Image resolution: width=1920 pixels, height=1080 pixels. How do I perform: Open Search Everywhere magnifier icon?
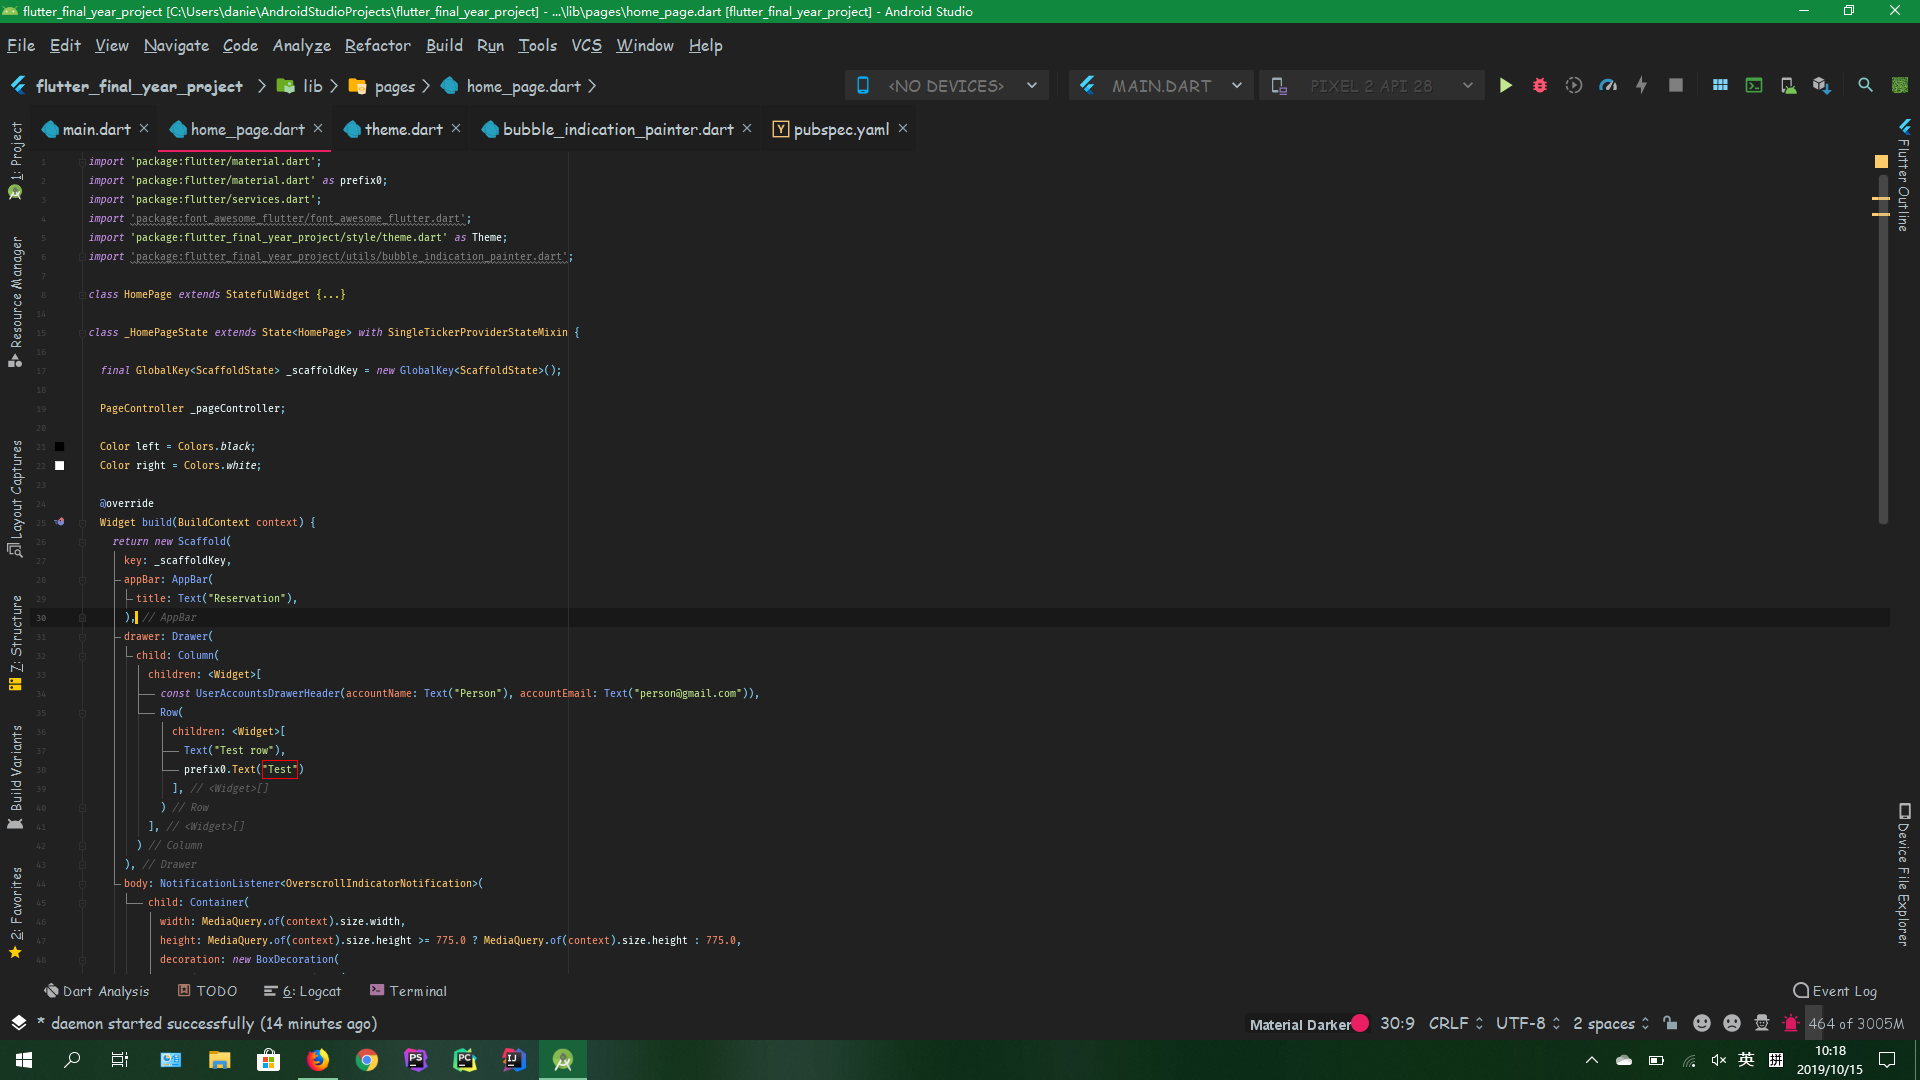click(x=1864, y=85)
